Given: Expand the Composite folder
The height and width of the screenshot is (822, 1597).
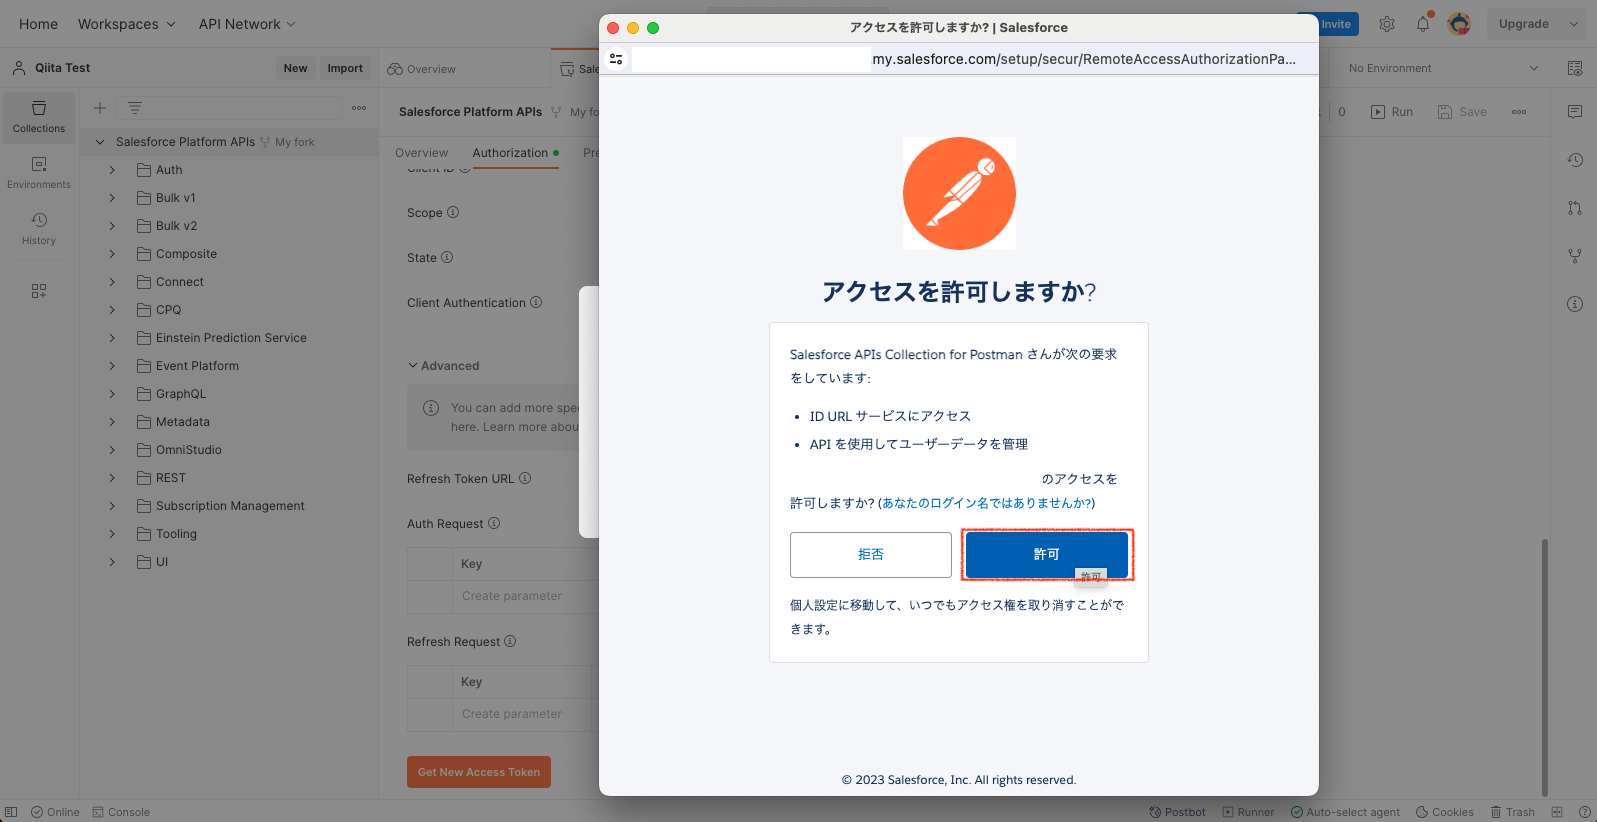Looking at the screenshot, I should 112,254.
